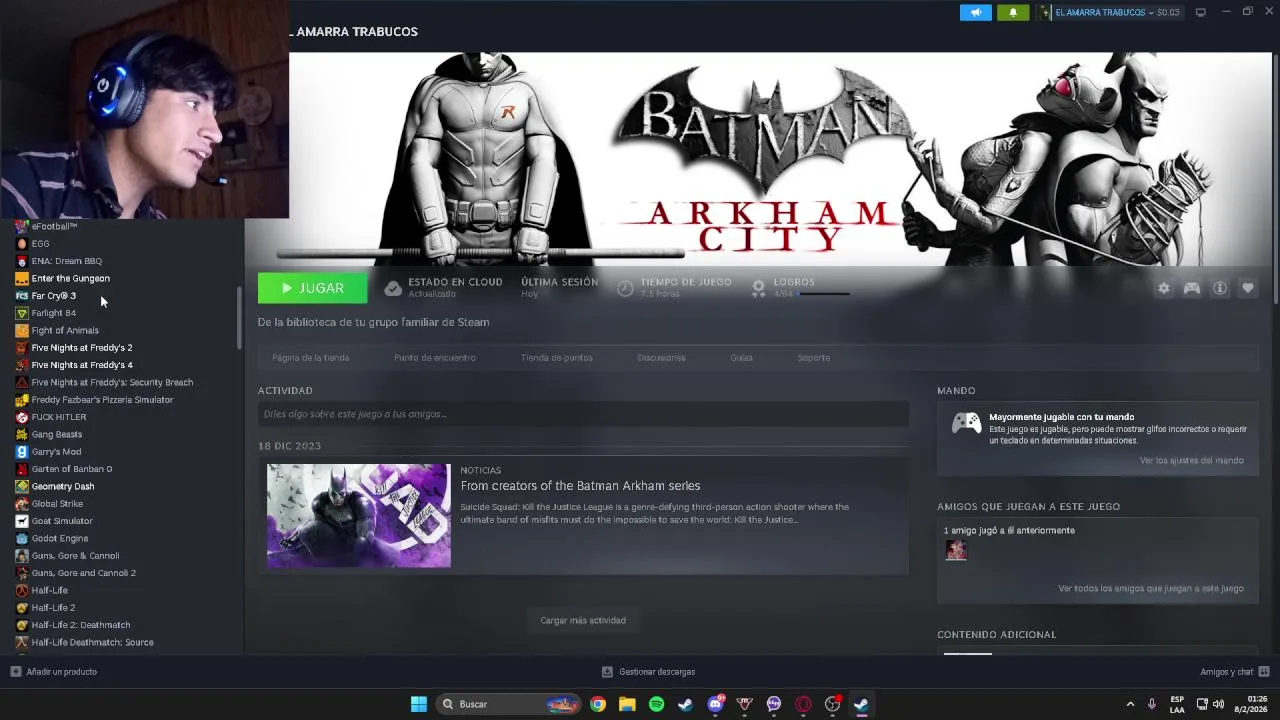Viewport: 1280px width, 720px height.
Task: Open Página de la tienda tab
Action: point(311,358)
